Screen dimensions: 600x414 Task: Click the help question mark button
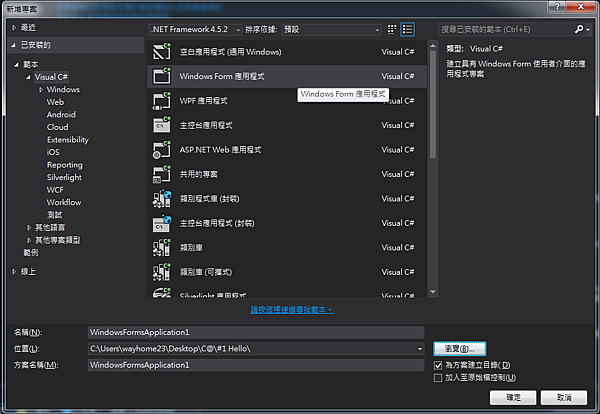(557, 6)
